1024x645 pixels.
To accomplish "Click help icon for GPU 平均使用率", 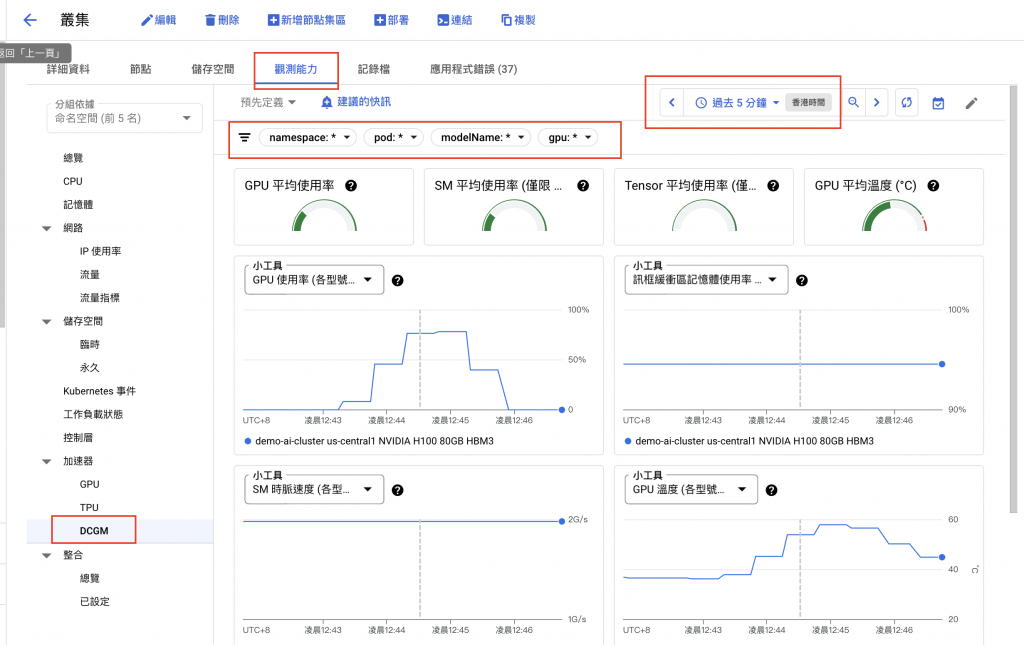I will click(351, 185).
